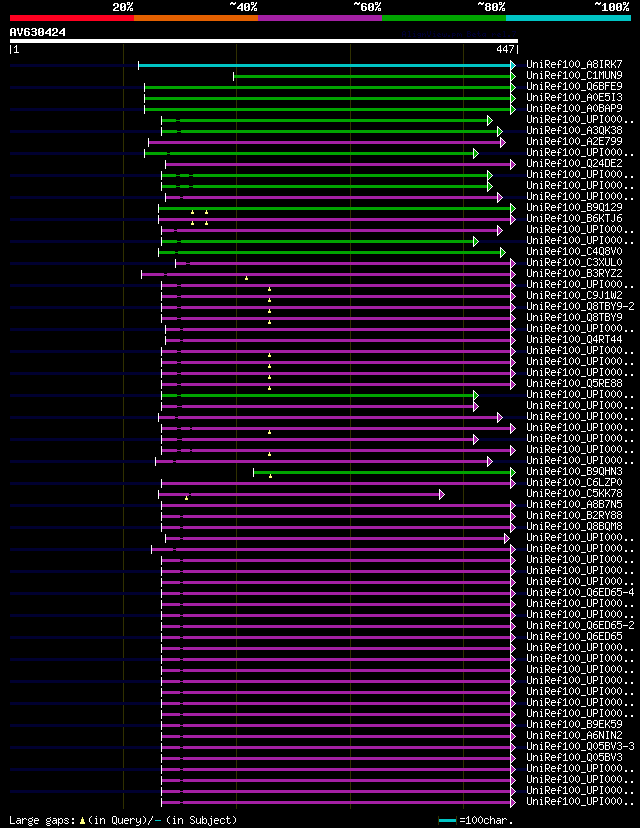
Task: Click the yellow gap marker under B3RYZ2 bar
Action: (247, 278)
